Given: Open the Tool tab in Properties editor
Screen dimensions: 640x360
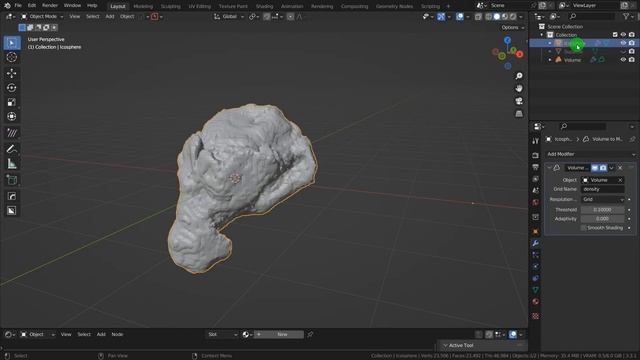Looking at the screenshot, I should (x=536, y=141).
